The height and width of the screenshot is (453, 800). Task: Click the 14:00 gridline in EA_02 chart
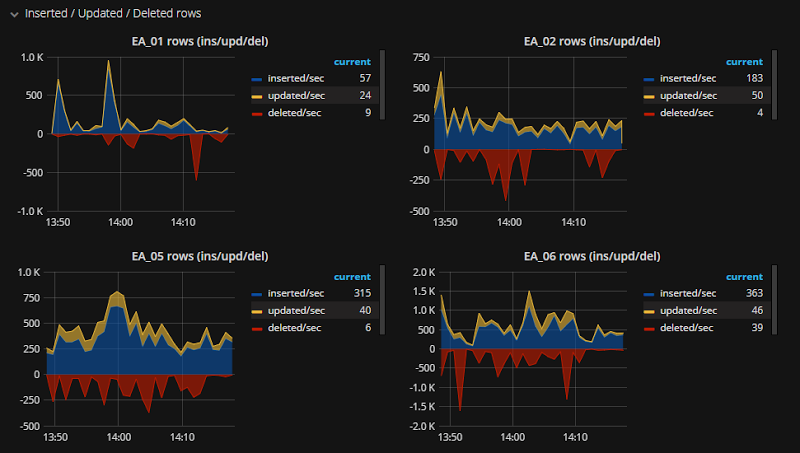tap(509, 134)
